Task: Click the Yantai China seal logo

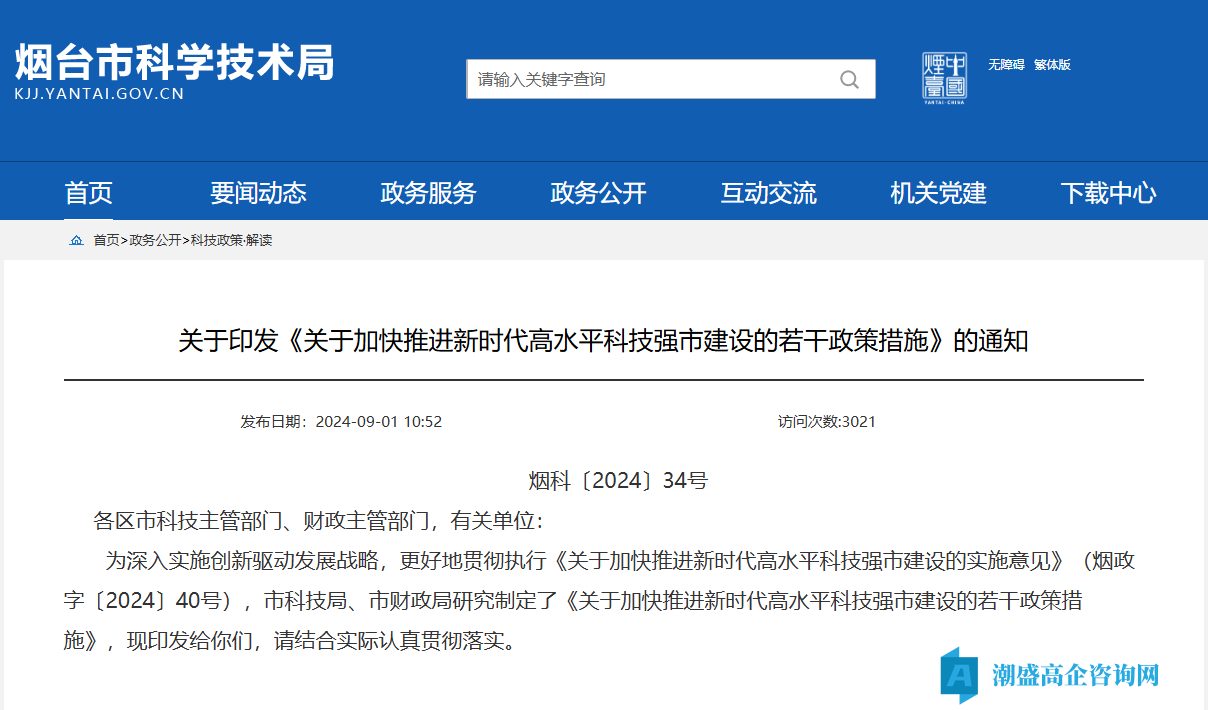Action: 944,76
